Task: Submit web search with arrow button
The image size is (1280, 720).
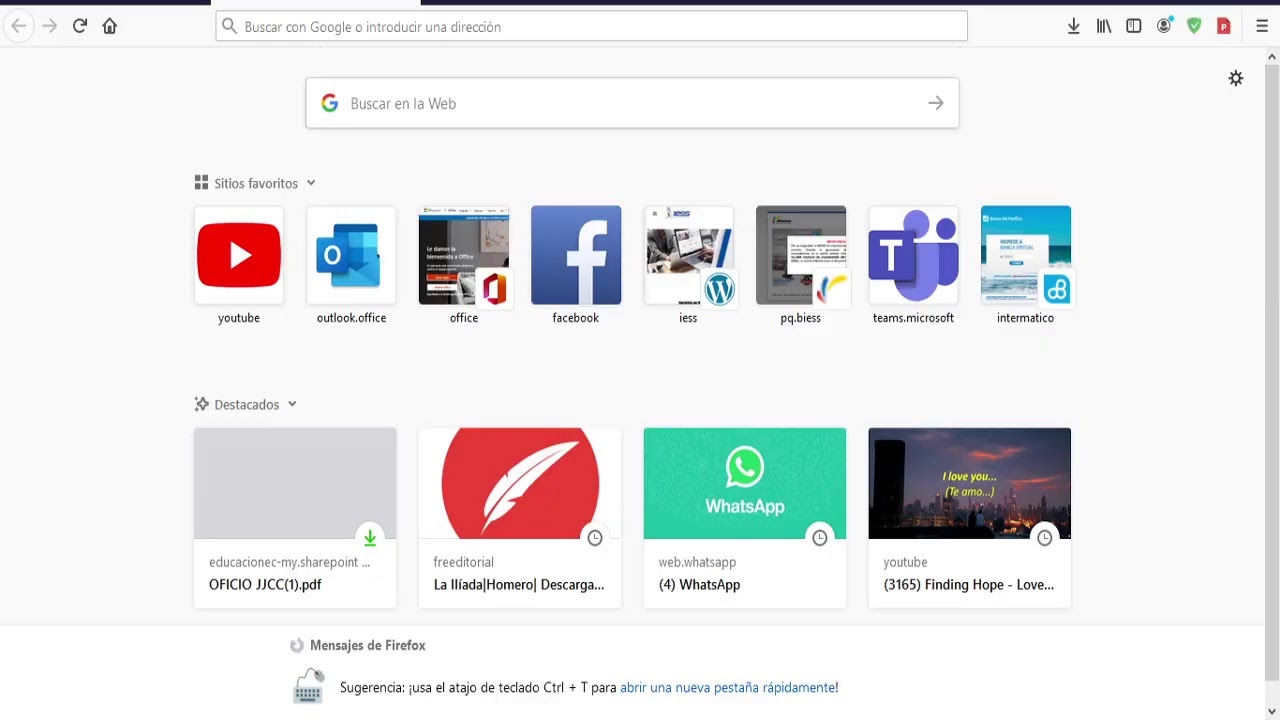Action: pyautogui.click(x=936, y=103)
